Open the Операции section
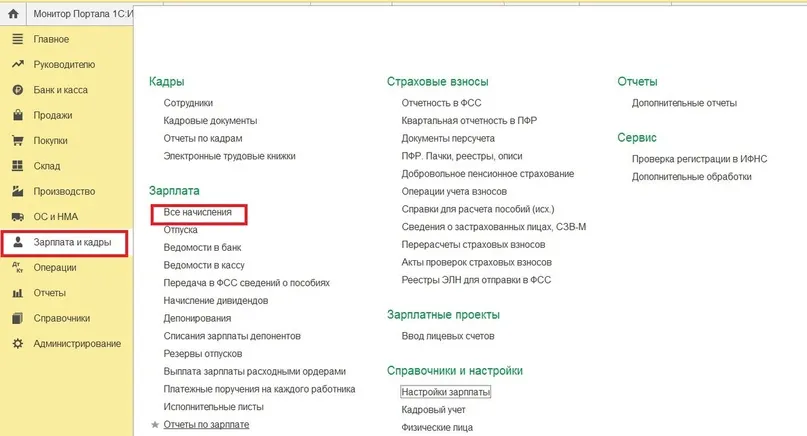 [55, 267]
